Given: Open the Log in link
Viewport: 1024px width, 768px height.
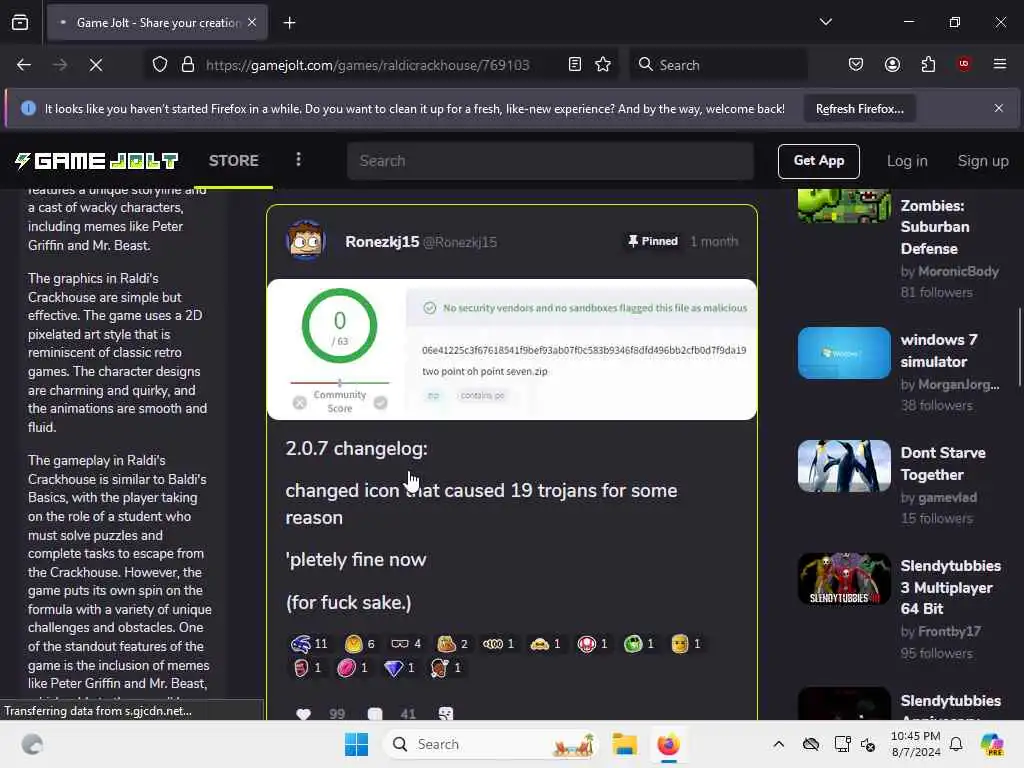Looking at the screenshot, I should 906,161.
